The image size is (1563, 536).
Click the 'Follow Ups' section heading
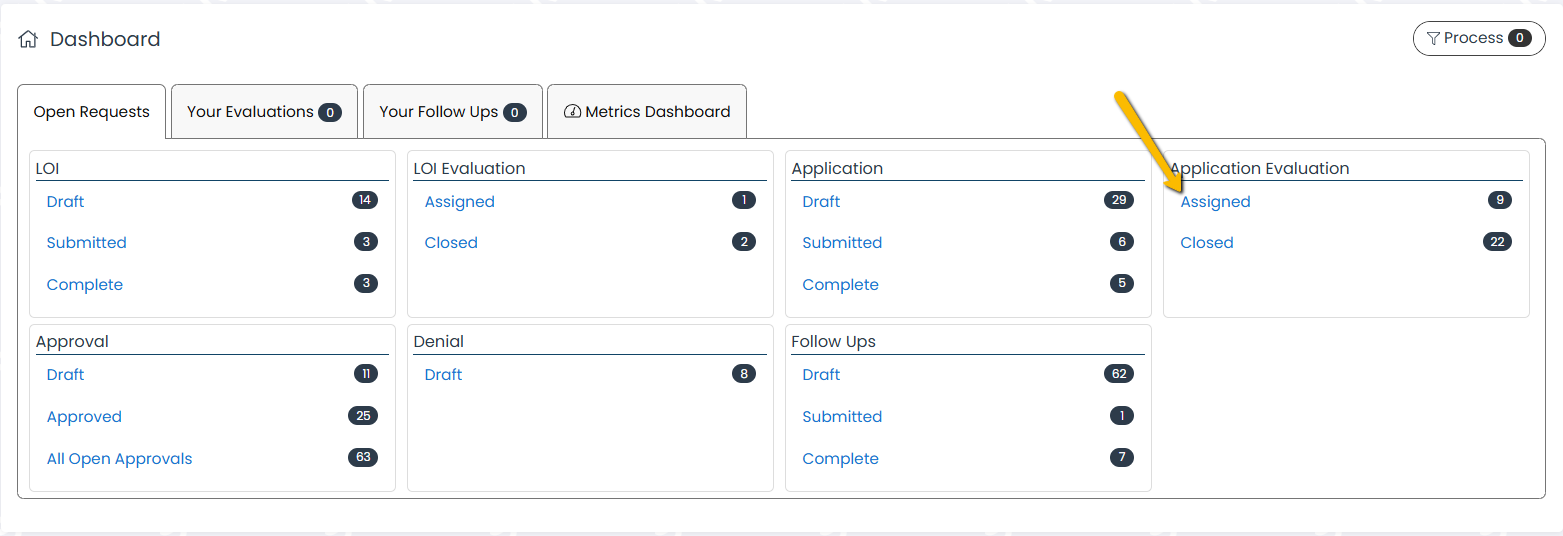[x=833, y=342]
